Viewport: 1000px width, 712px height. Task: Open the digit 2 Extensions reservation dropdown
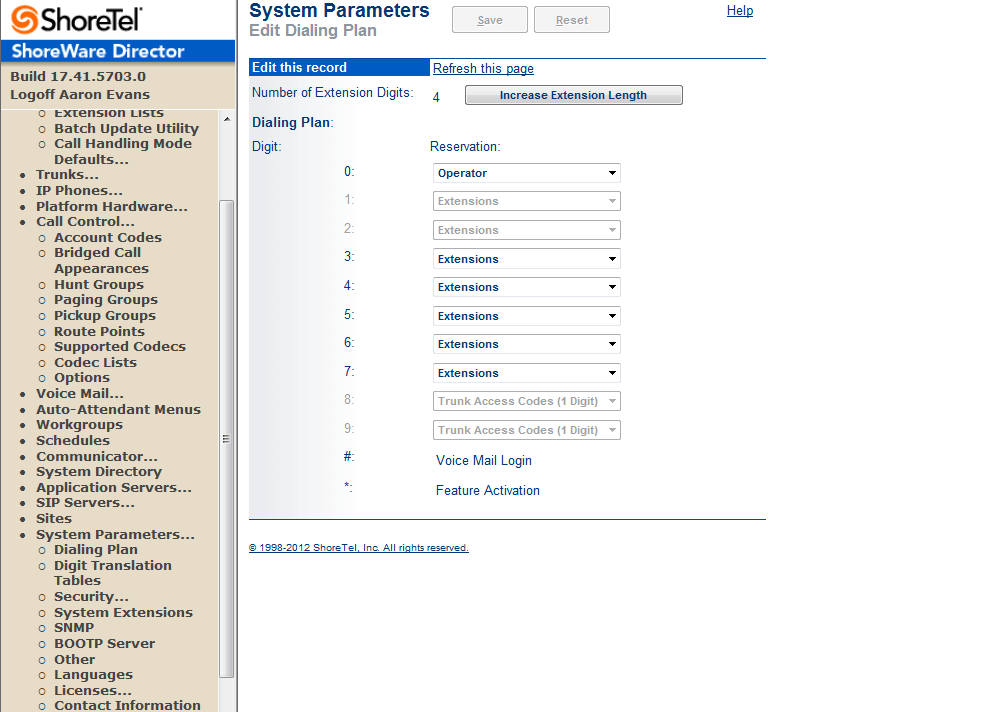pyautogui.click(x=527, y=230)
